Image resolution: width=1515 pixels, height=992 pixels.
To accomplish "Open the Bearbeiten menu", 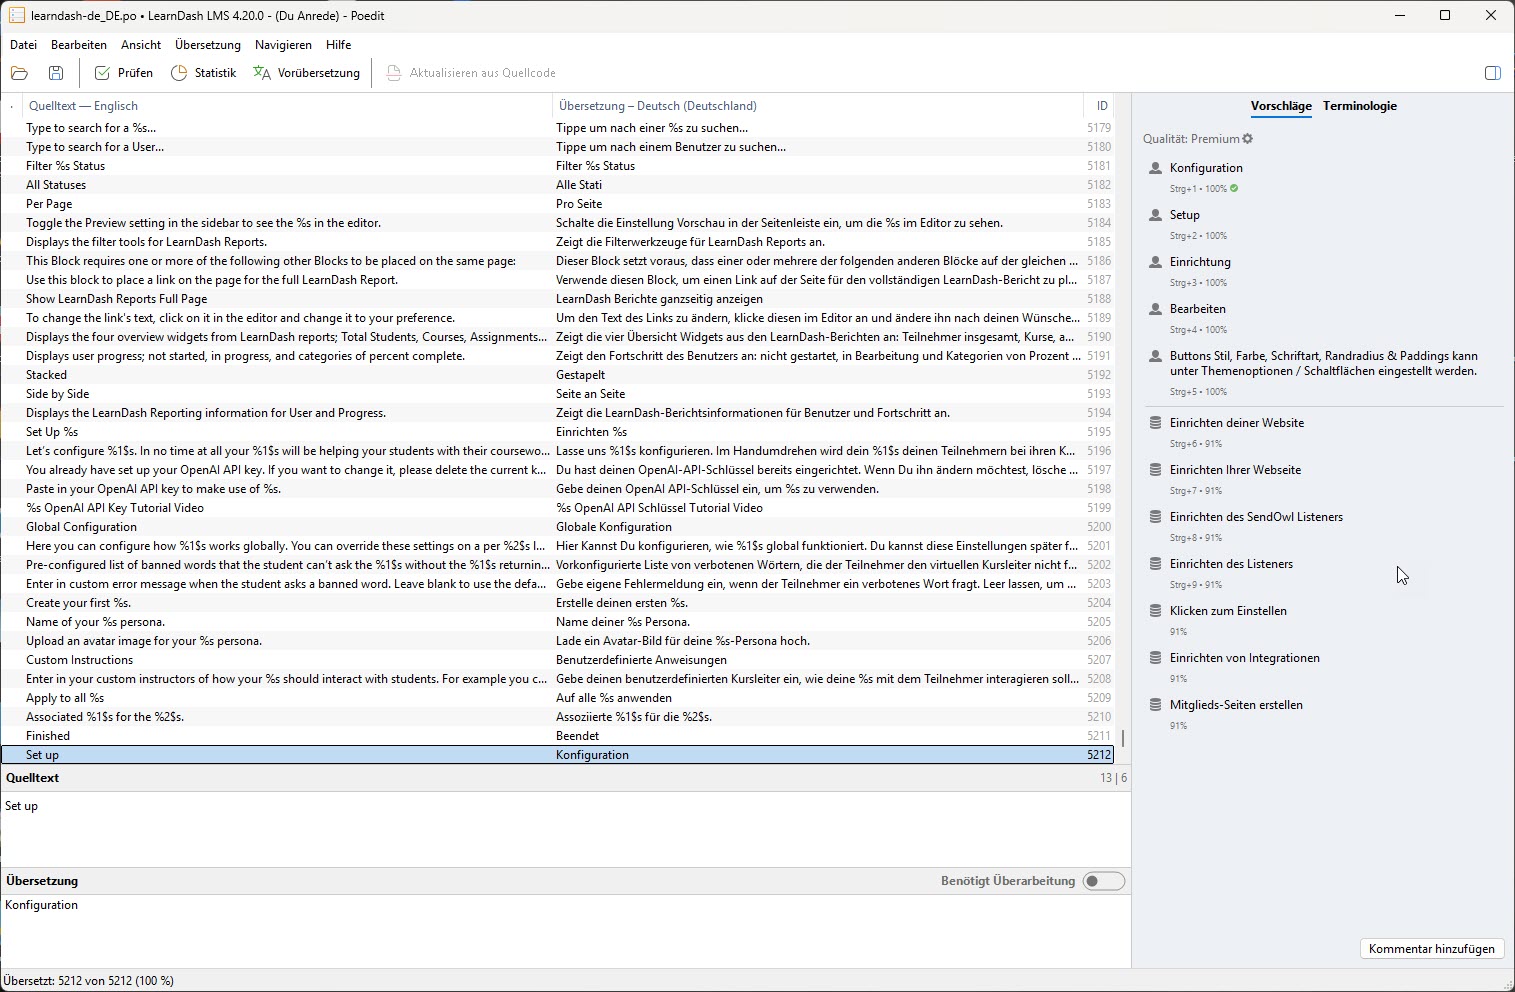I will 79,45.
